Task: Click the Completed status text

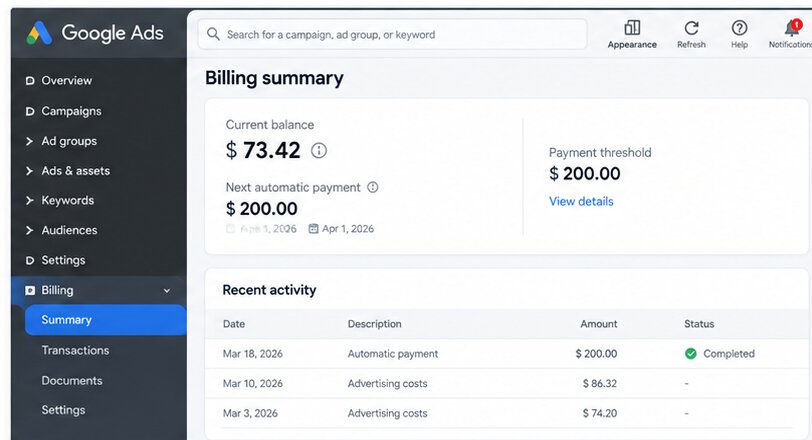Action: (x=729, y=354)
